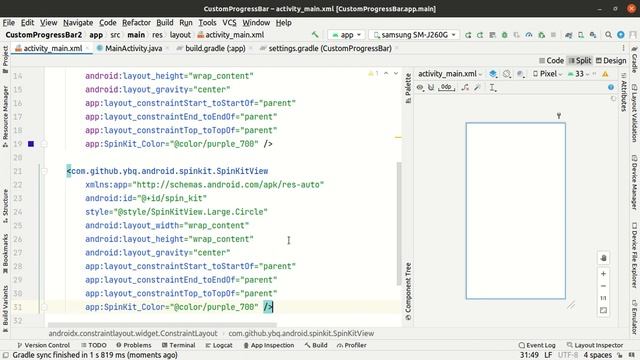Viewport: 640px width, 360px height.
Task: Click Sync Project with Gradle Files icon
Action: point(569,35)
